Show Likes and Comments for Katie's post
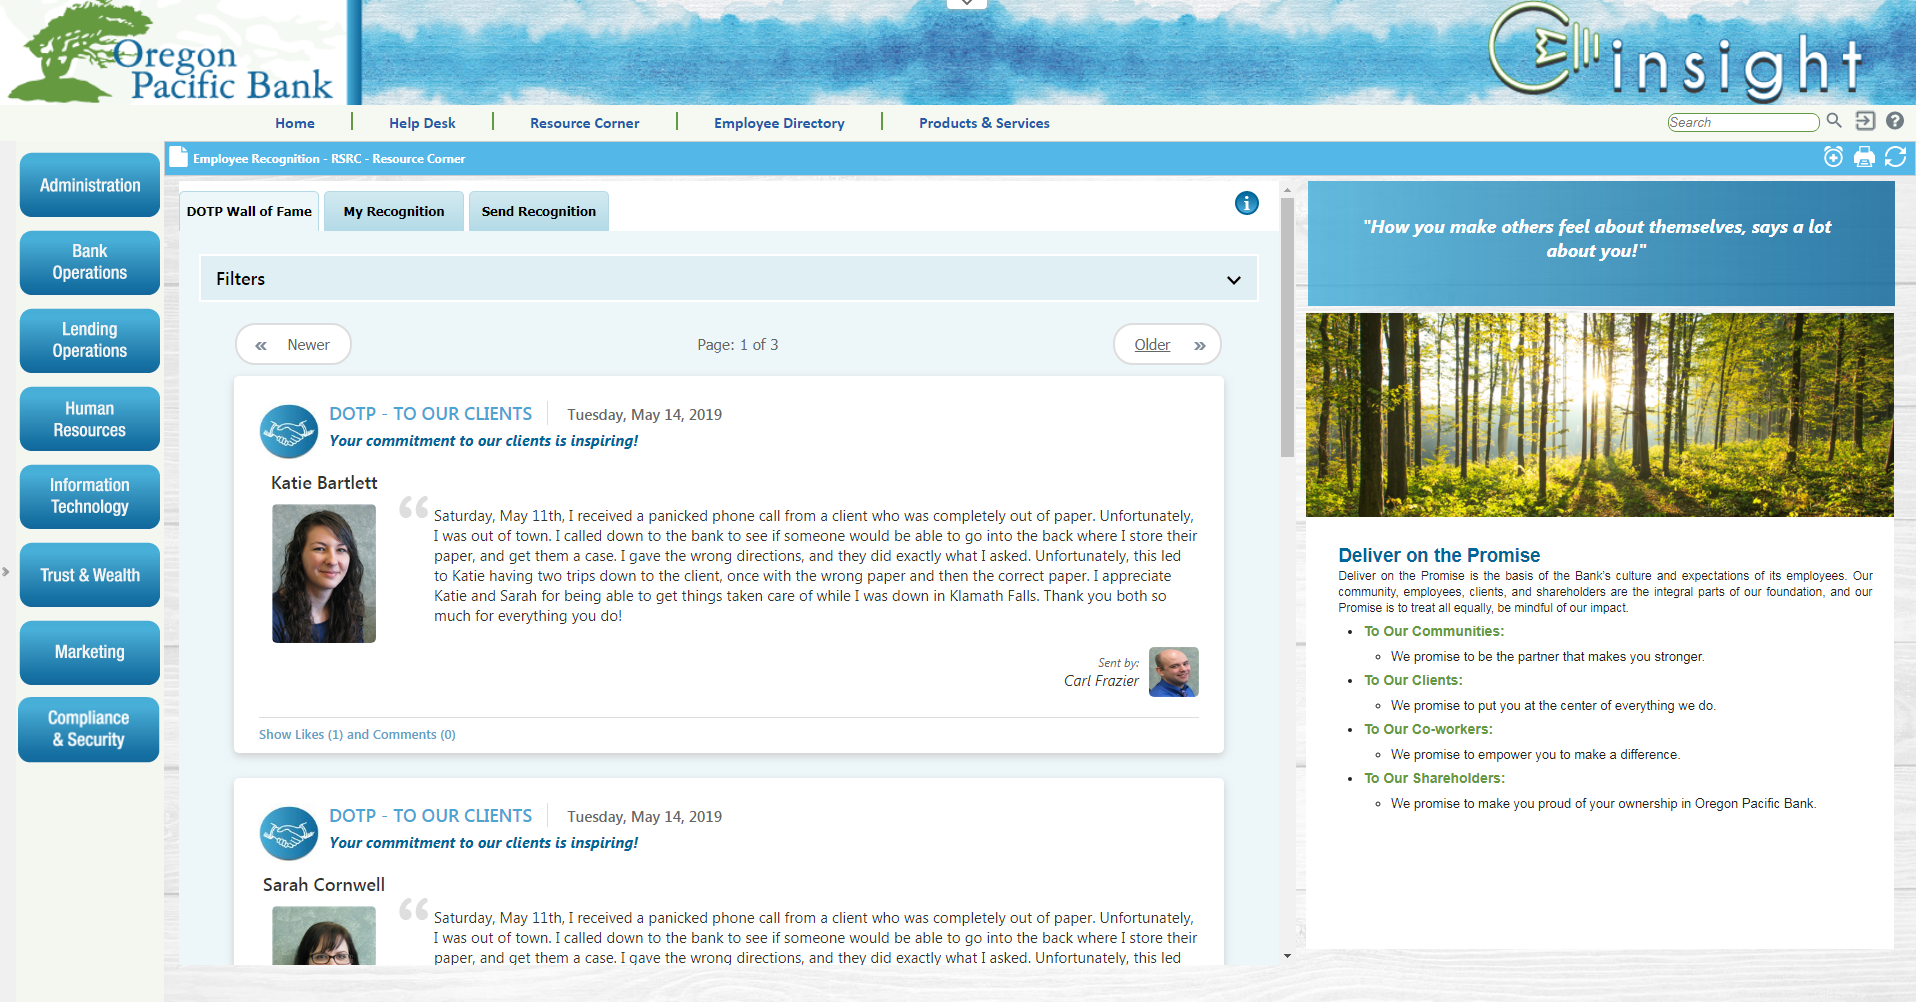Viewport: 1916px width, 1003px height. tap(357, 734)
